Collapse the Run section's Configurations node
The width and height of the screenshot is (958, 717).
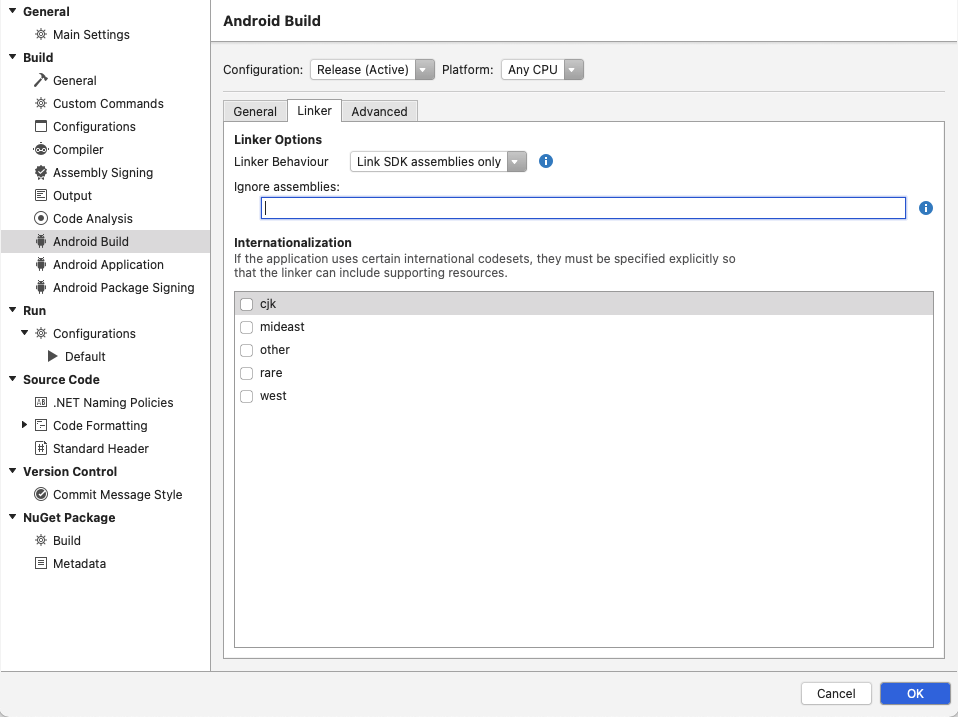point(24,333)
